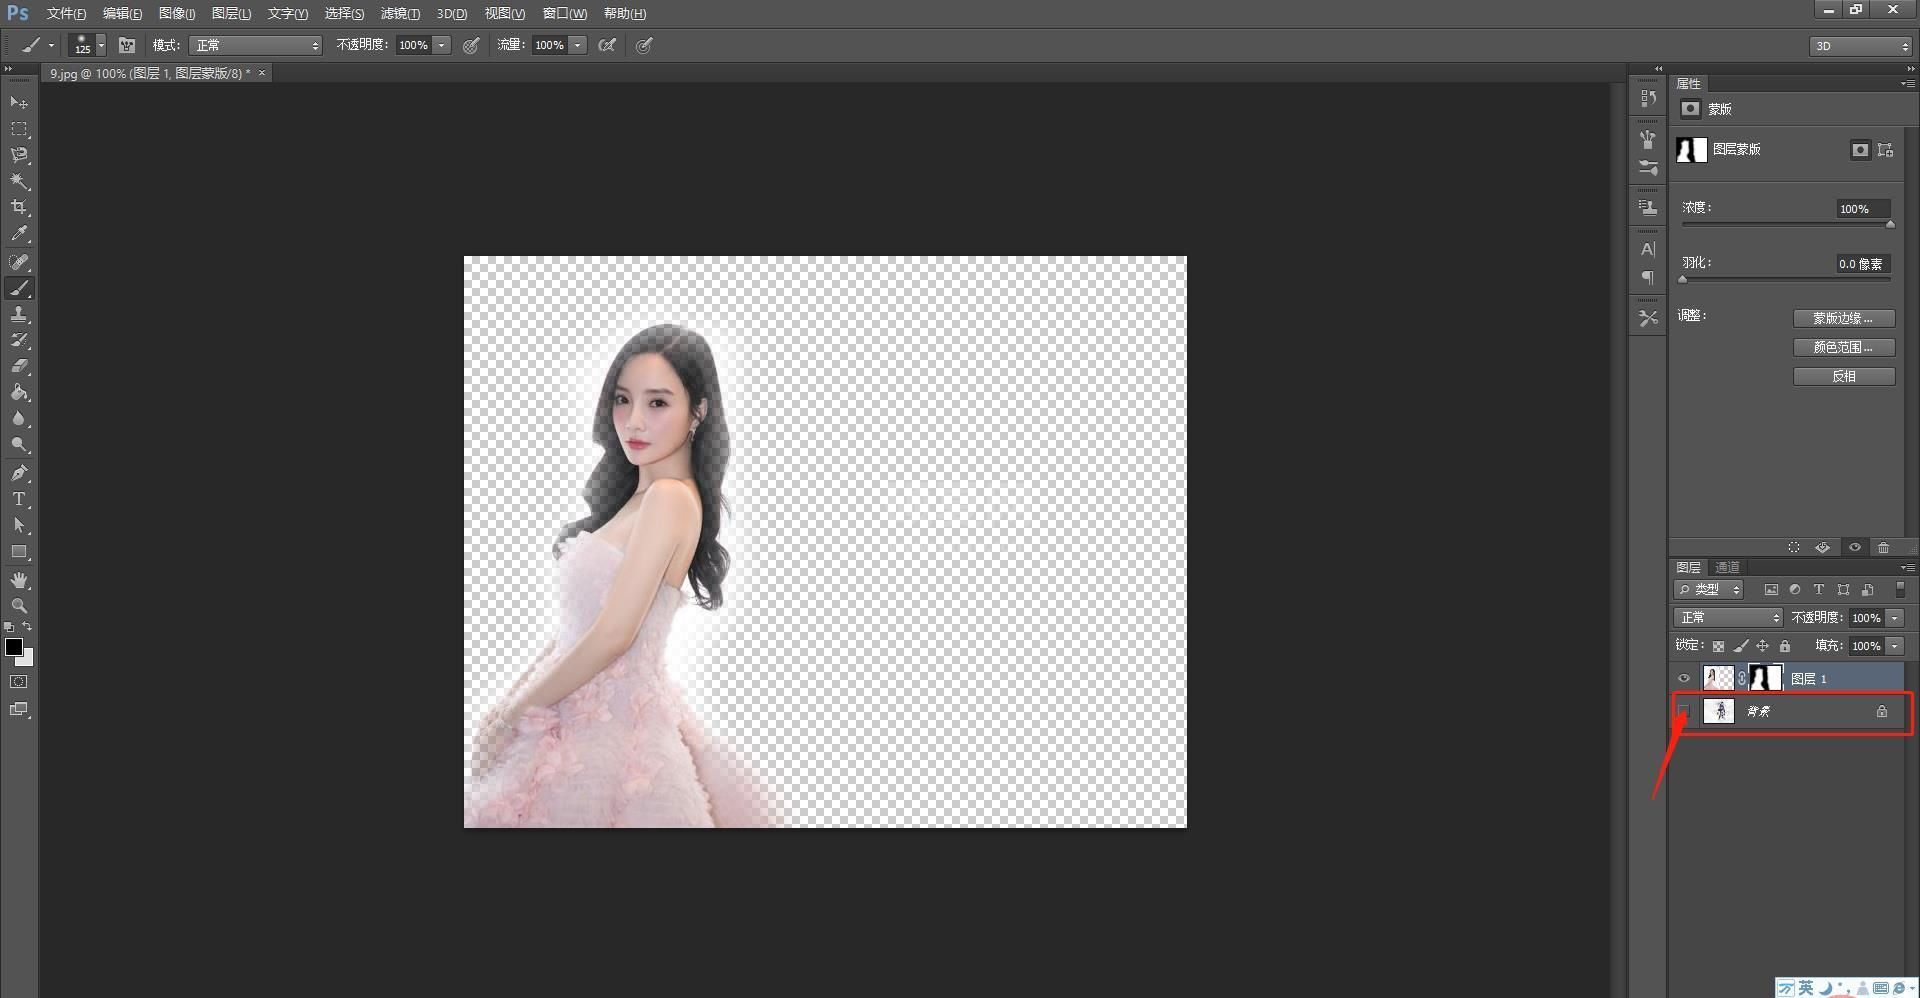This screenshot has width=1920, height=998.
Task: Select the Rectangular Marquee tool
Action: (x=19, y=129)
